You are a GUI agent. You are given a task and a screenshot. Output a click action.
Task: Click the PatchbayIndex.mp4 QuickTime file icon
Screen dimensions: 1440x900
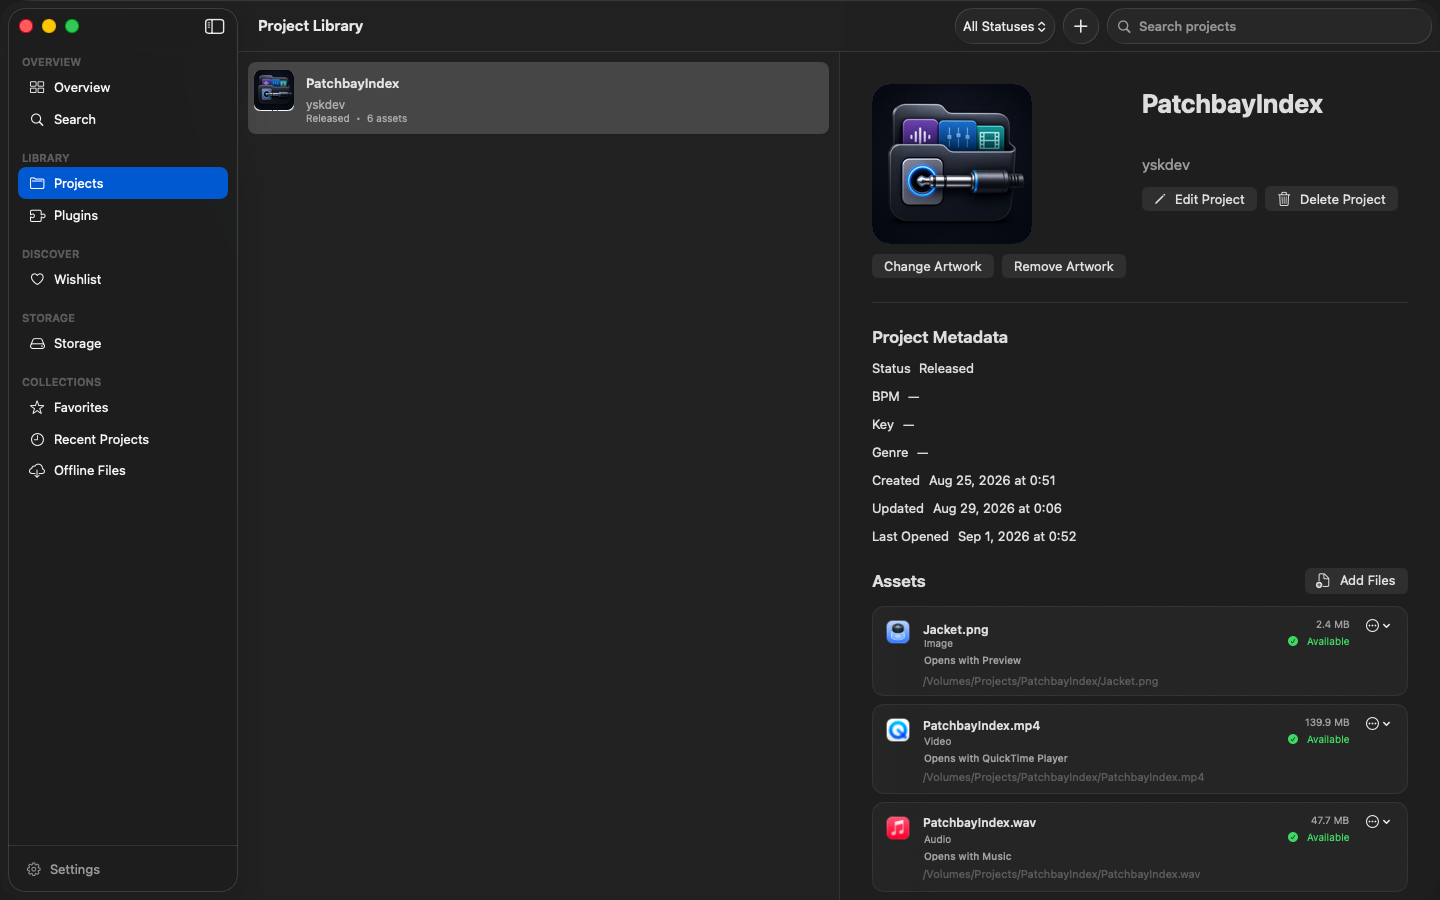point(898,730)
